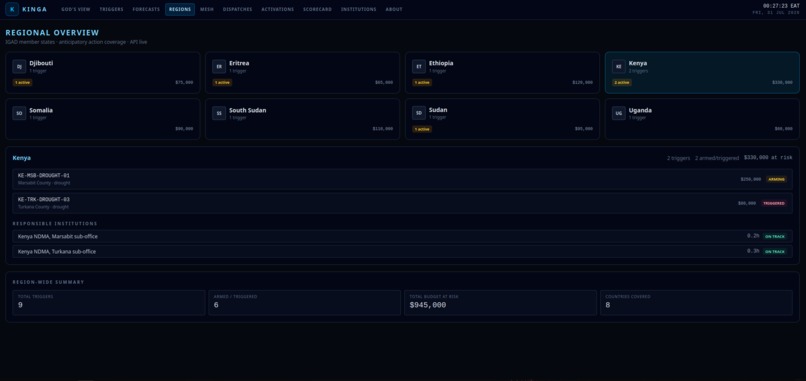Open the God's View tab
The image size is (806, 381).
point(76,9)
